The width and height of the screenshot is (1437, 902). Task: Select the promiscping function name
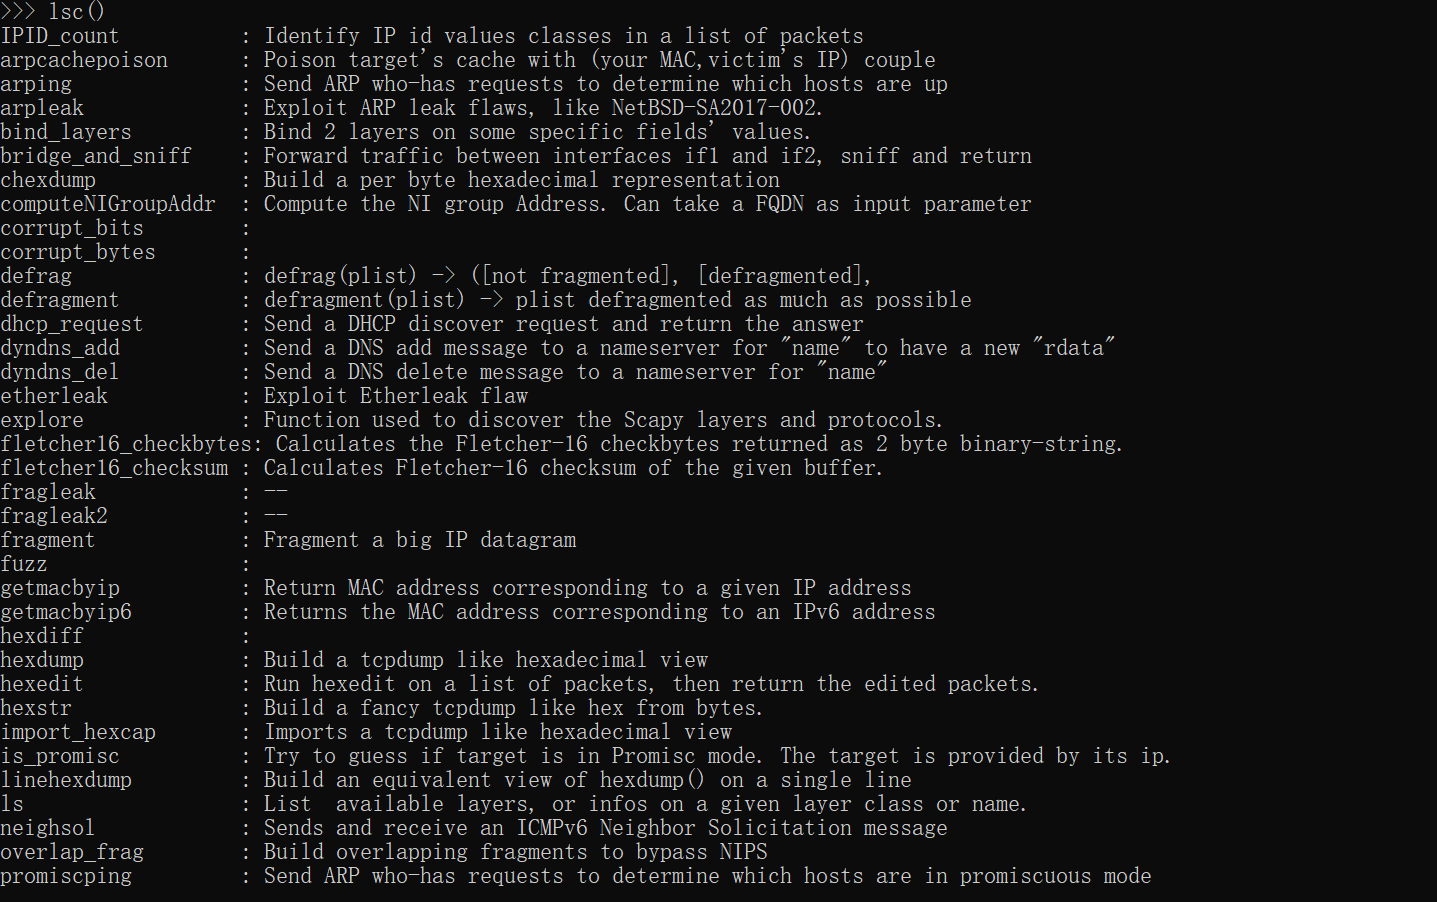point(66,876)
